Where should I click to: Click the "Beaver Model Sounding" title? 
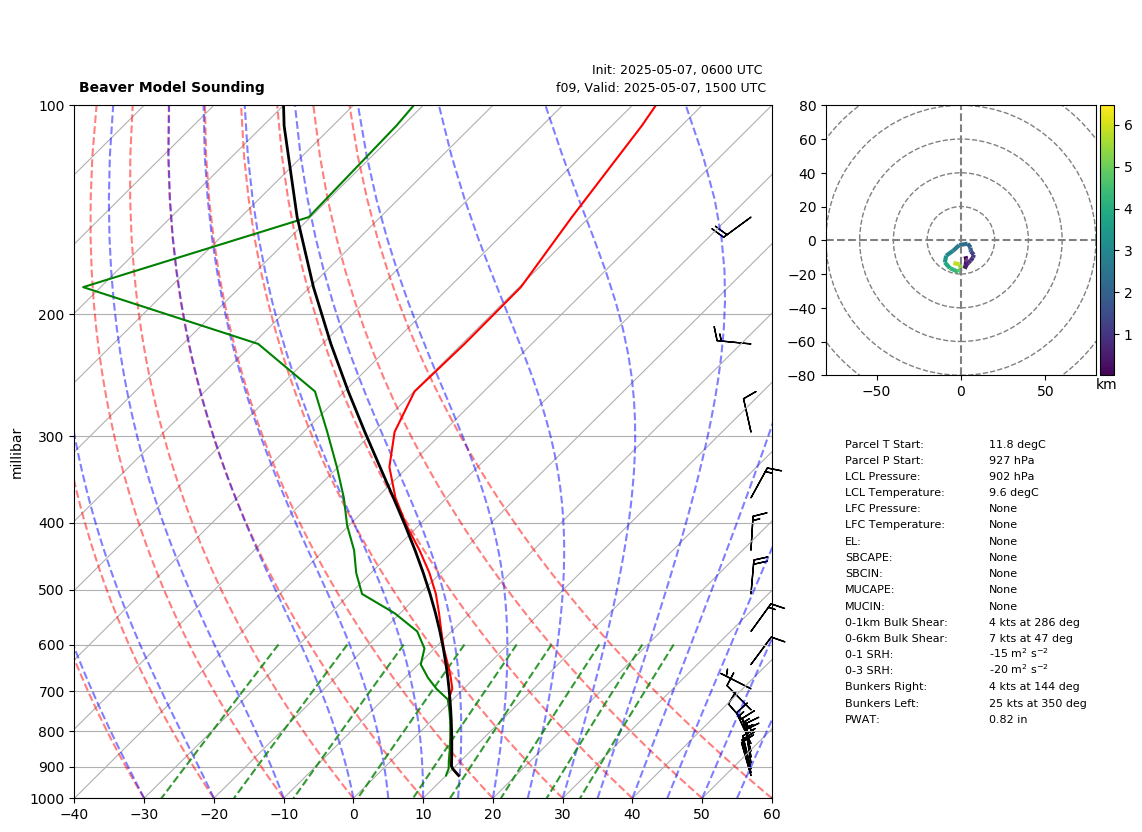172,87
